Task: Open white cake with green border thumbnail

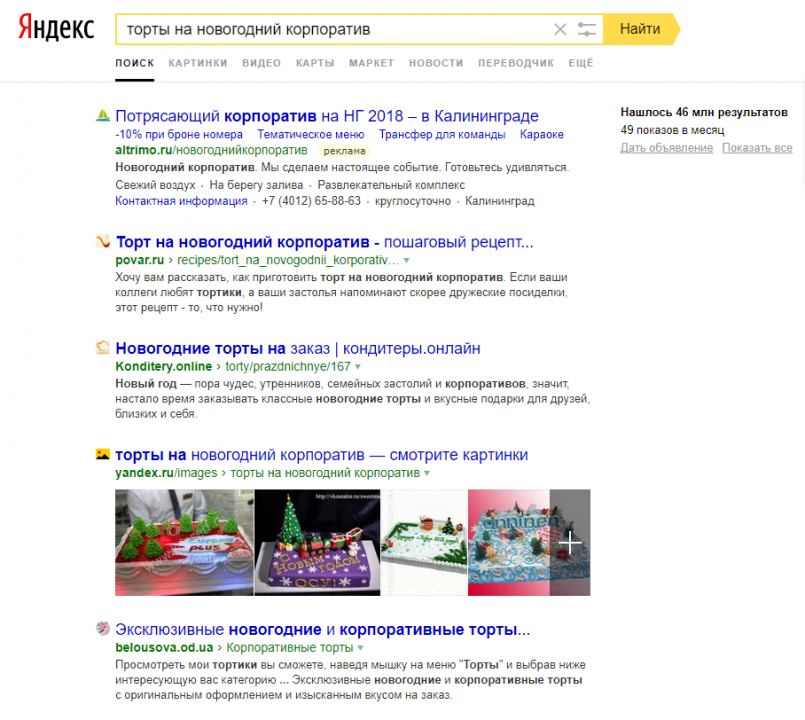Action: [x=424, y=542]
